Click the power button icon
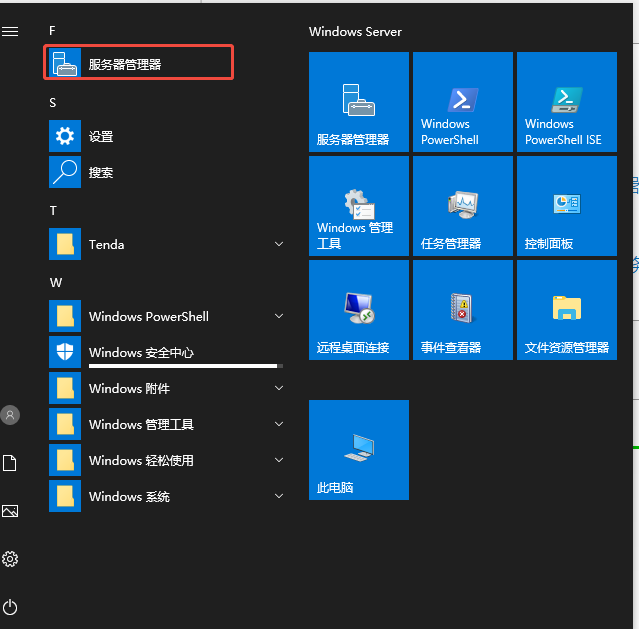639x629 pixels. (x=10, y=607)
